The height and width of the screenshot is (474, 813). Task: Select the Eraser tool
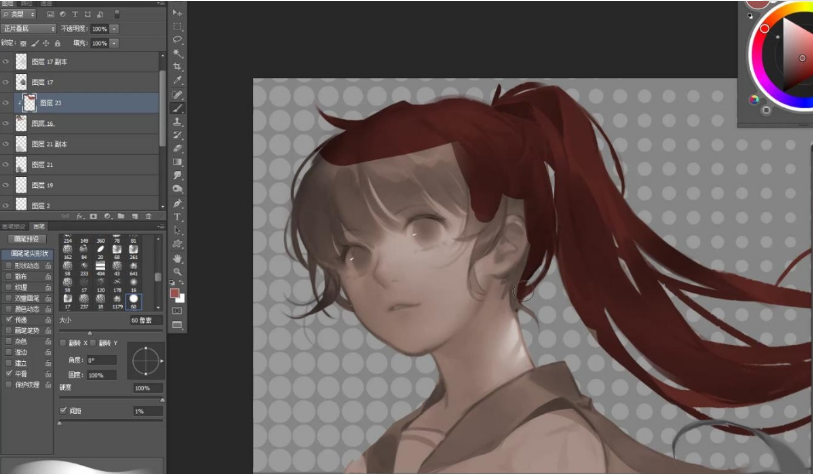click(177, 148)
